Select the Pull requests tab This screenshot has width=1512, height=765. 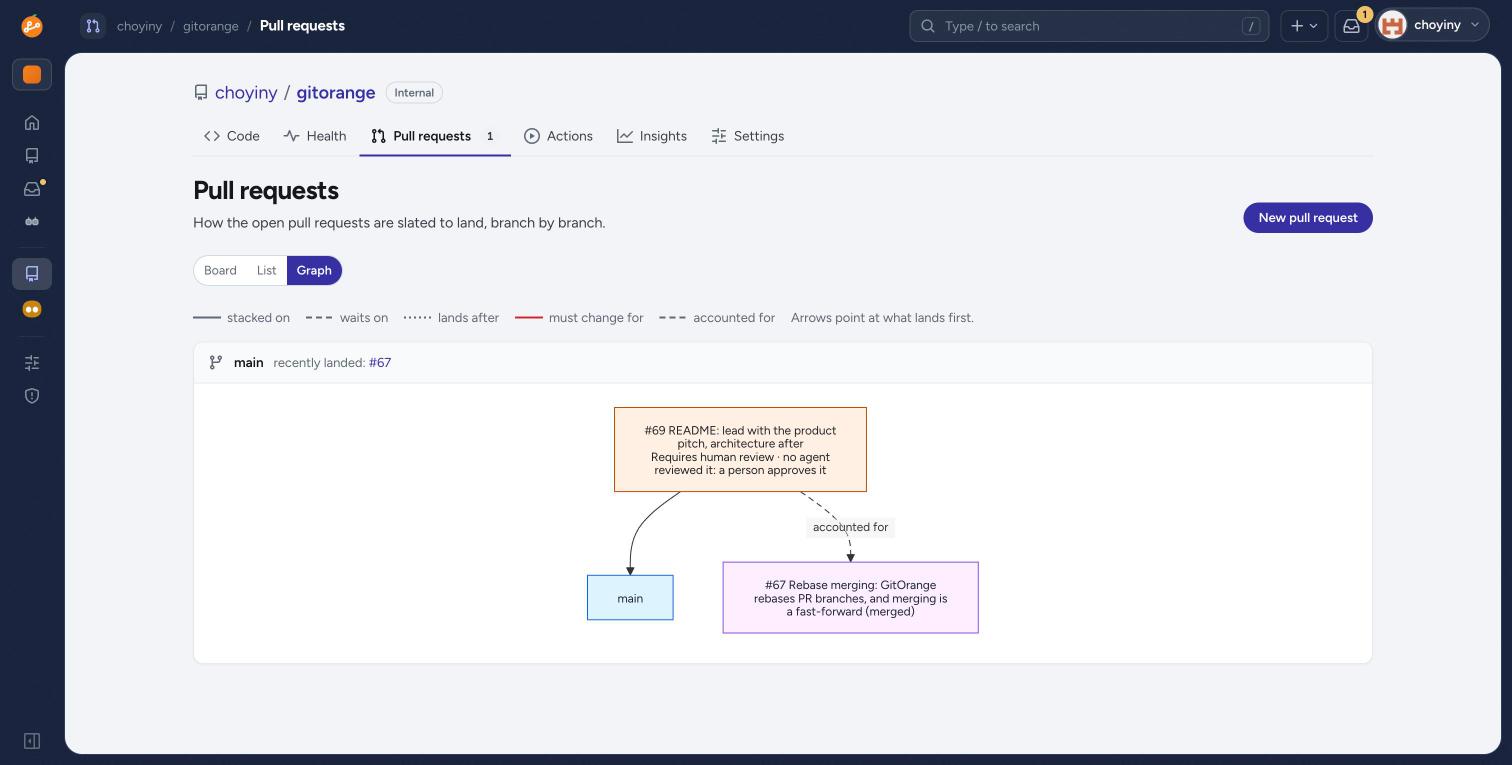coord(435,136)
